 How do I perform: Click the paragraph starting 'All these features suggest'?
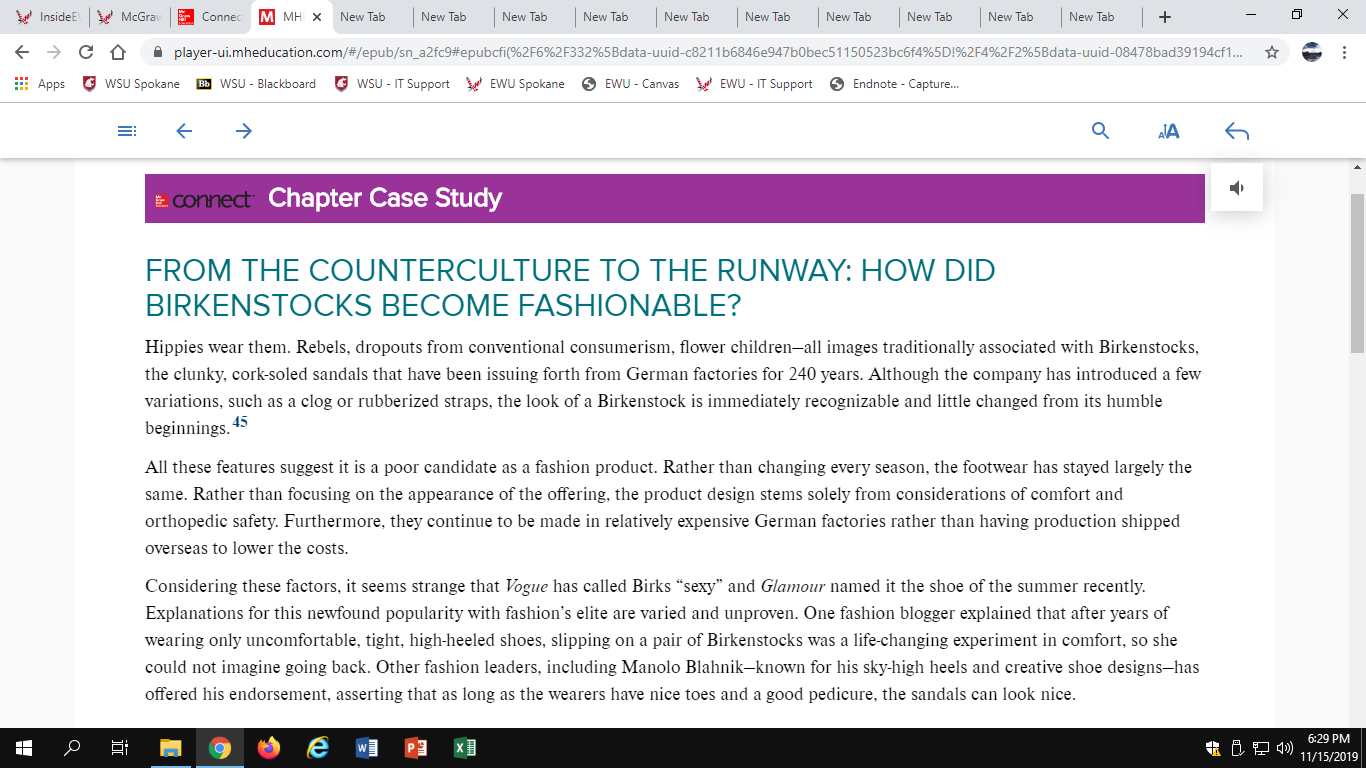669,508
